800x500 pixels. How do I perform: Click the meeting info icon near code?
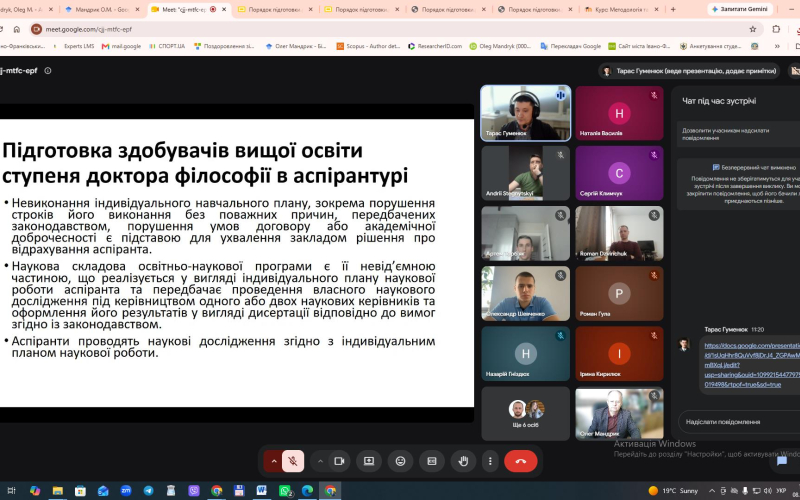click(x=48, y=71)
